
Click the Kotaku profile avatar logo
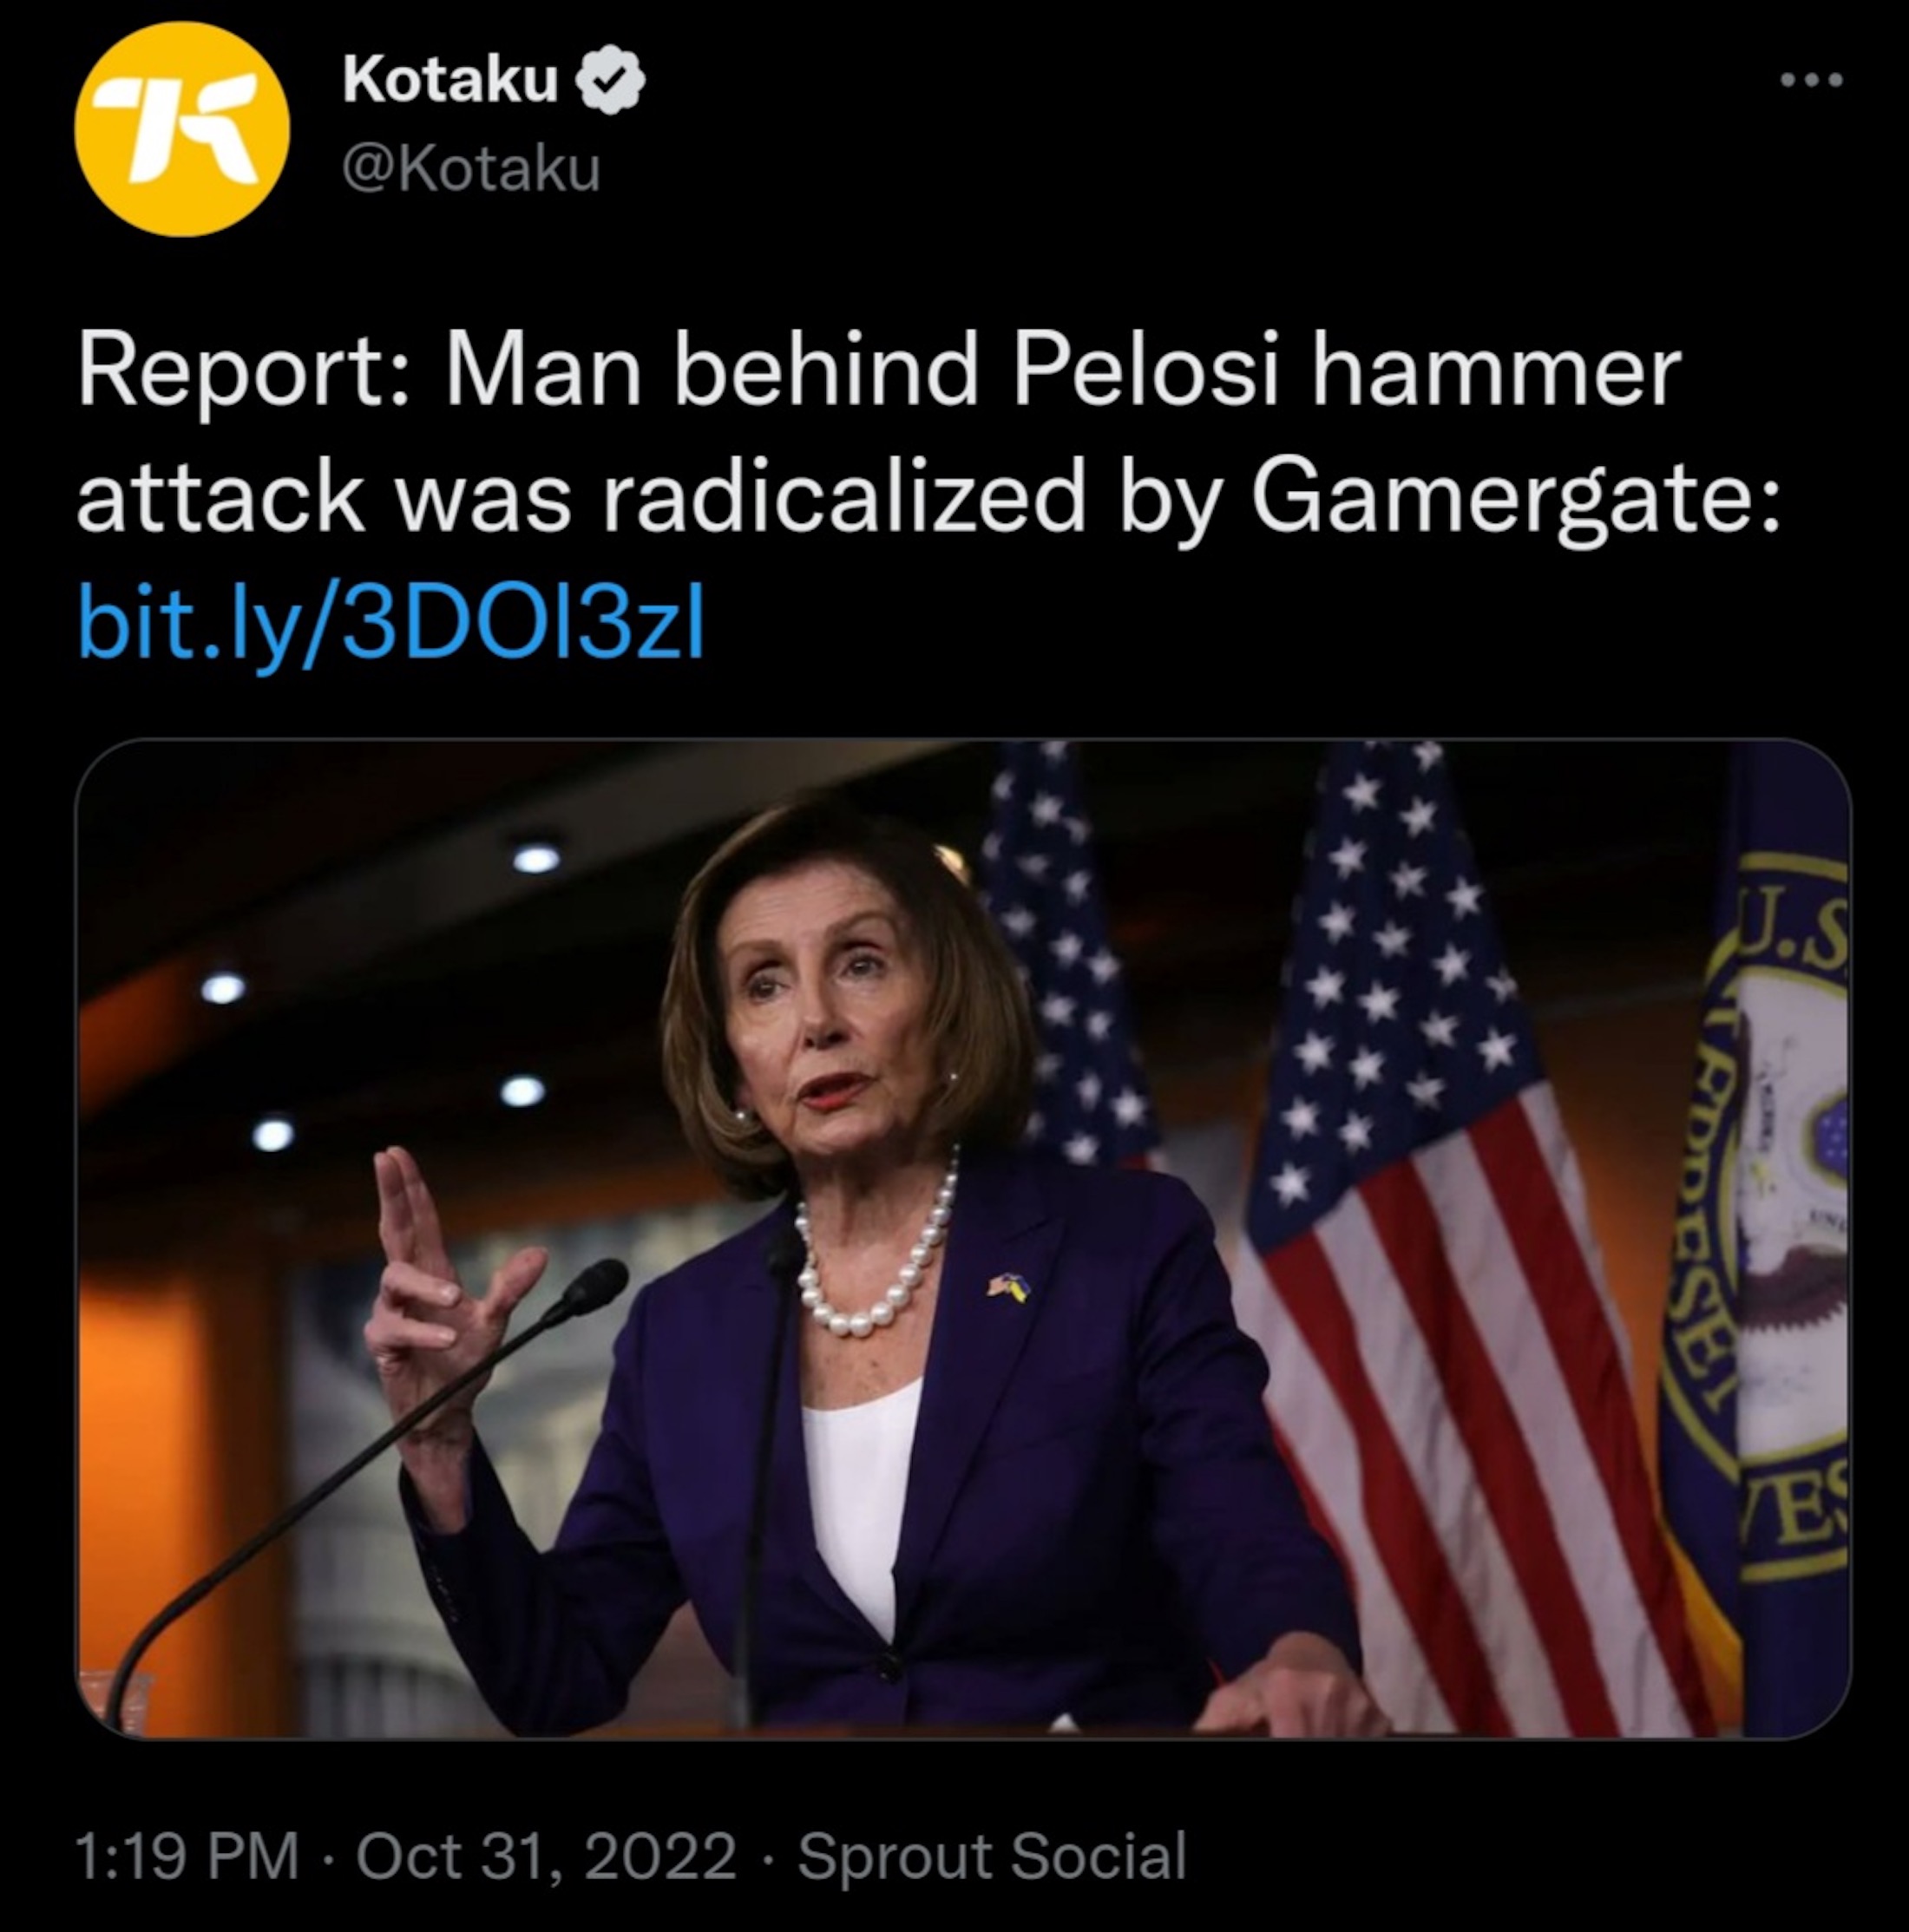[x=181, y=129]
